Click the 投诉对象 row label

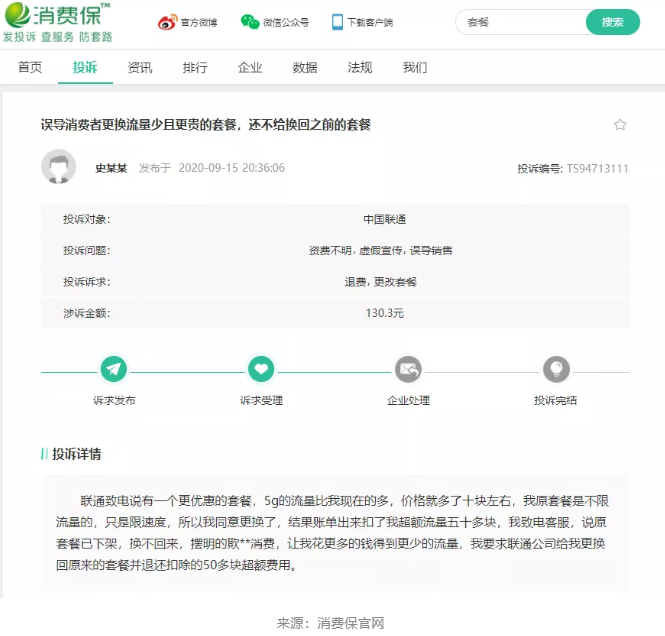point(87,219)
